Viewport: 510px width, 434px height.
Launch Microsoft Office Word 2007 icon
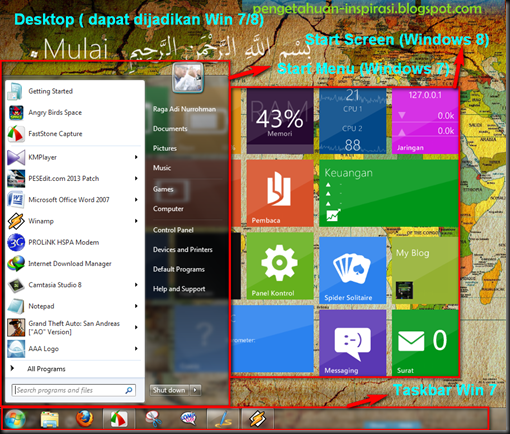point(16,200)
